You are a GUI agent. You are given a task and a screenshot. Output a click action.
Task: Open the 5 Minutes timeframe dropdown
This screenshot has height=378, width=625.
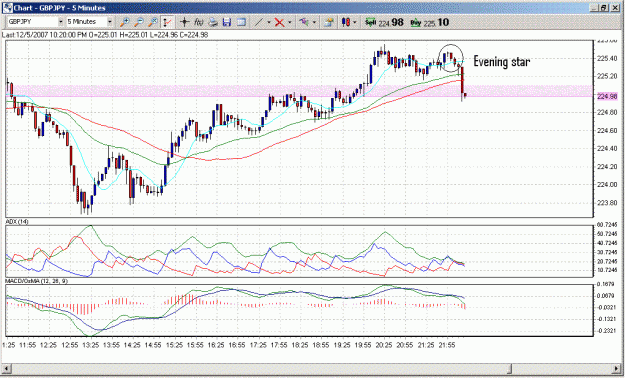(x=110, y=22)
